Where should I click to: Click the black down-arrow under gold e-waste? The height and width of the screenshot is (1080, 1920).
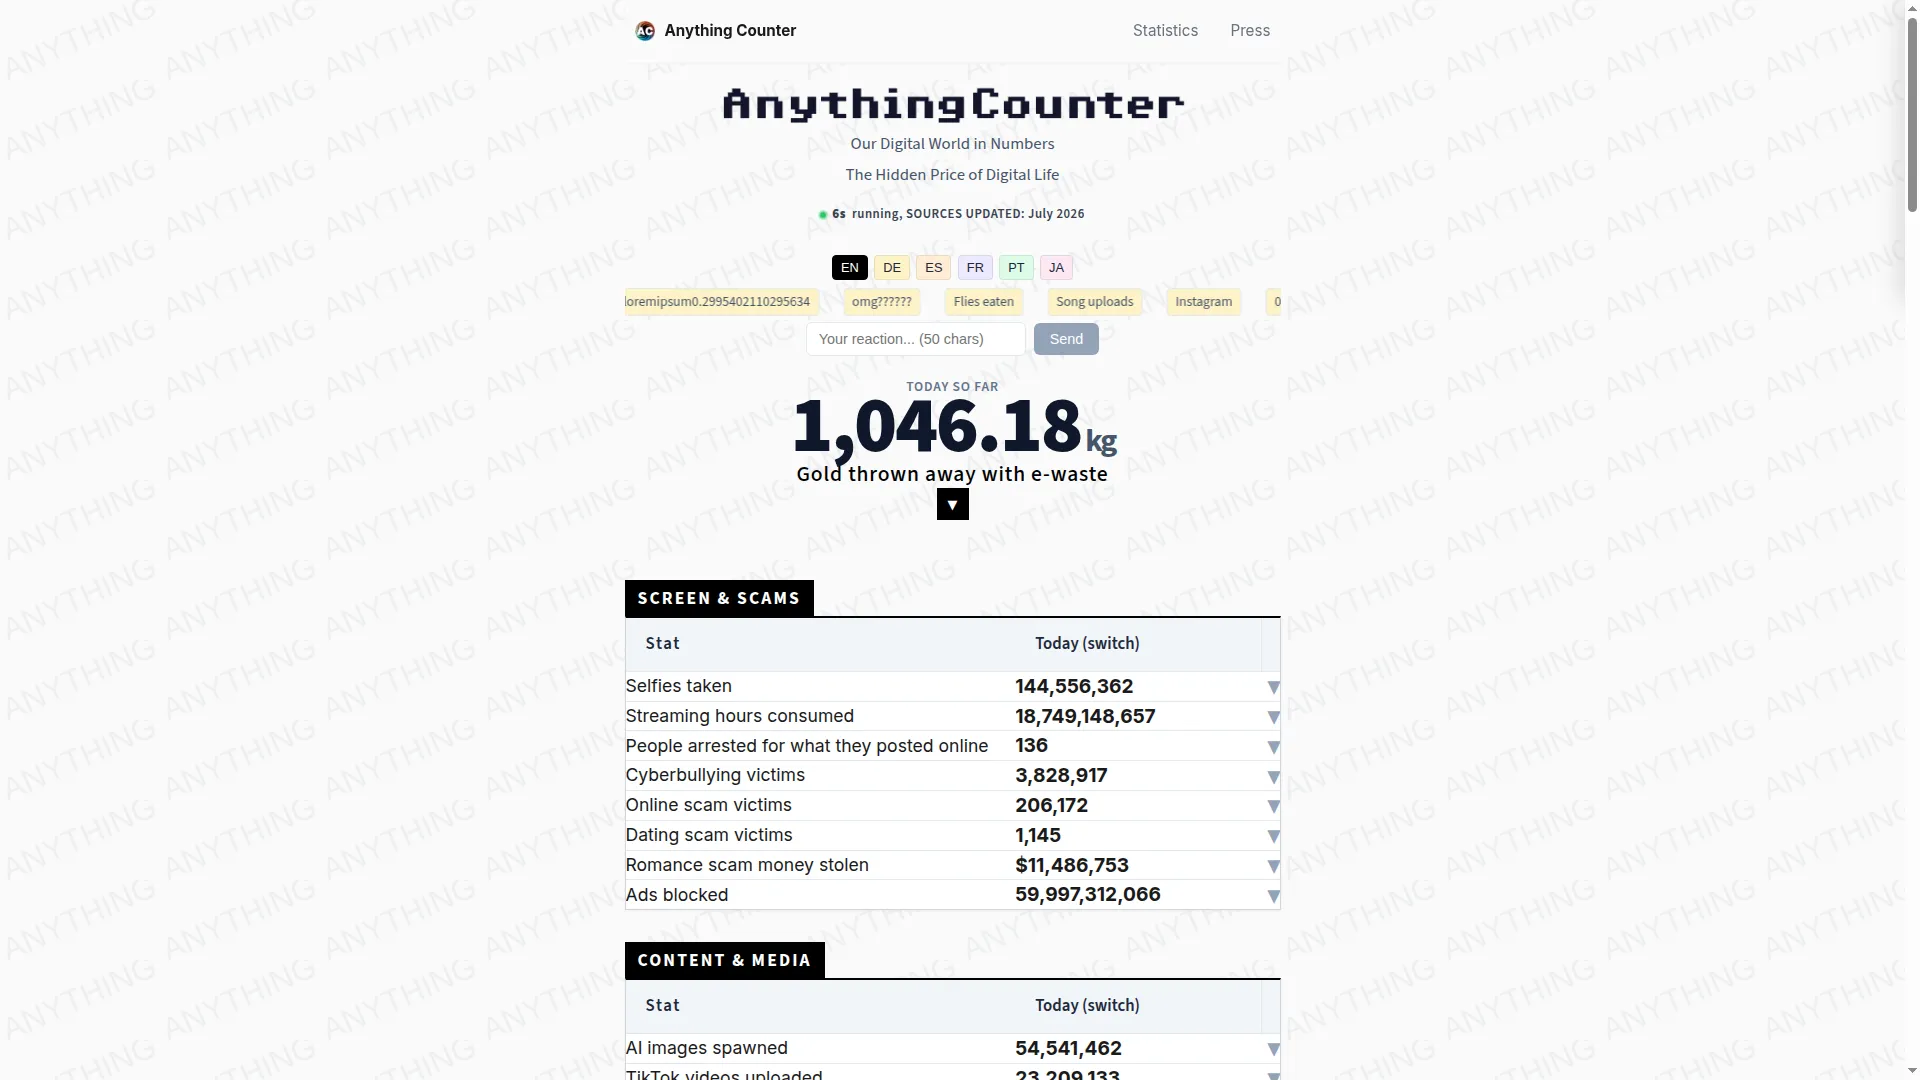pos(952,504)
